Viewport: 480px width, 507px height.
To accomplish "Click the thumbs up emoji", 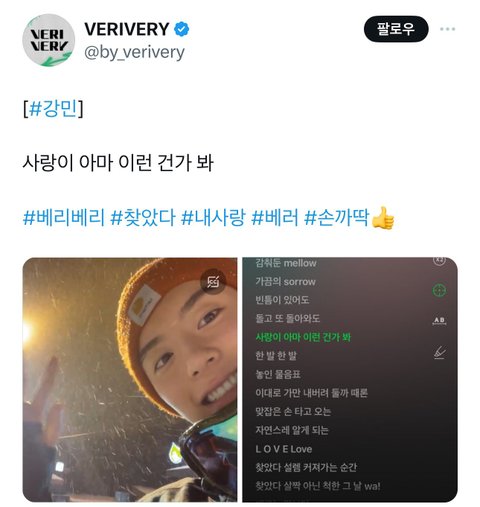I will [x=383, y=218].
